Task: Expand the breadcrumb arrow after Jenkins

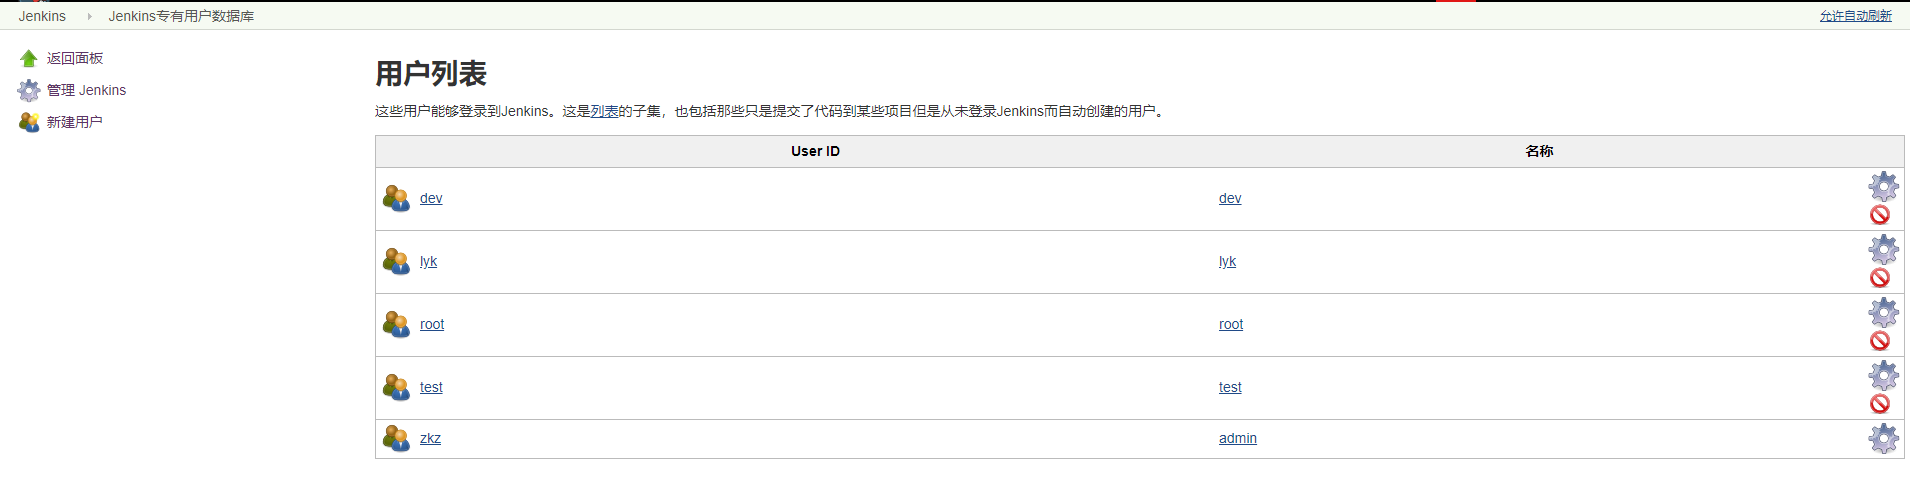Action: 89,16
